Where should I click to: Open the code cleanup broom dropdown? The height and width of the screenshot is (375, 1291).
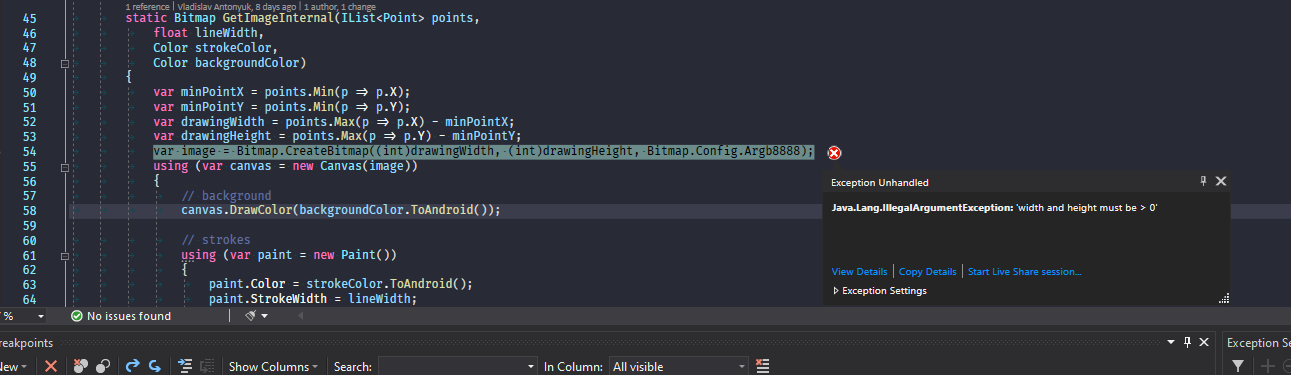[264, 316]
